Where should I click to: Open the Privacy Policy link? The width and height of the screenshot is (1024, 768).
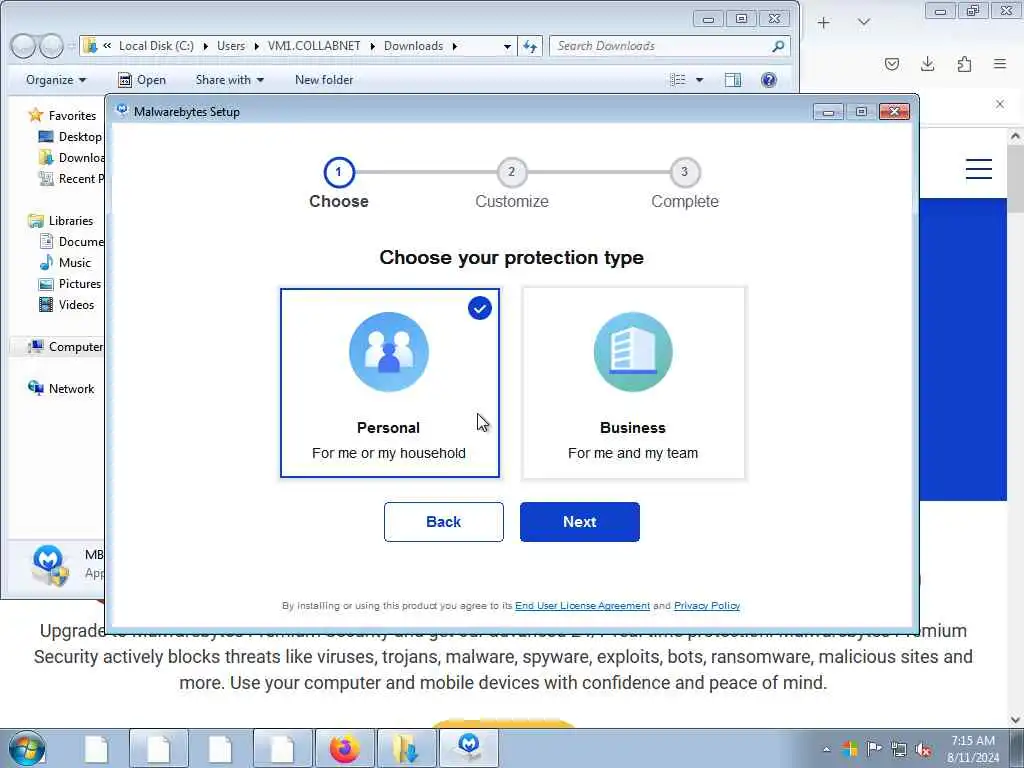[707, 605]
